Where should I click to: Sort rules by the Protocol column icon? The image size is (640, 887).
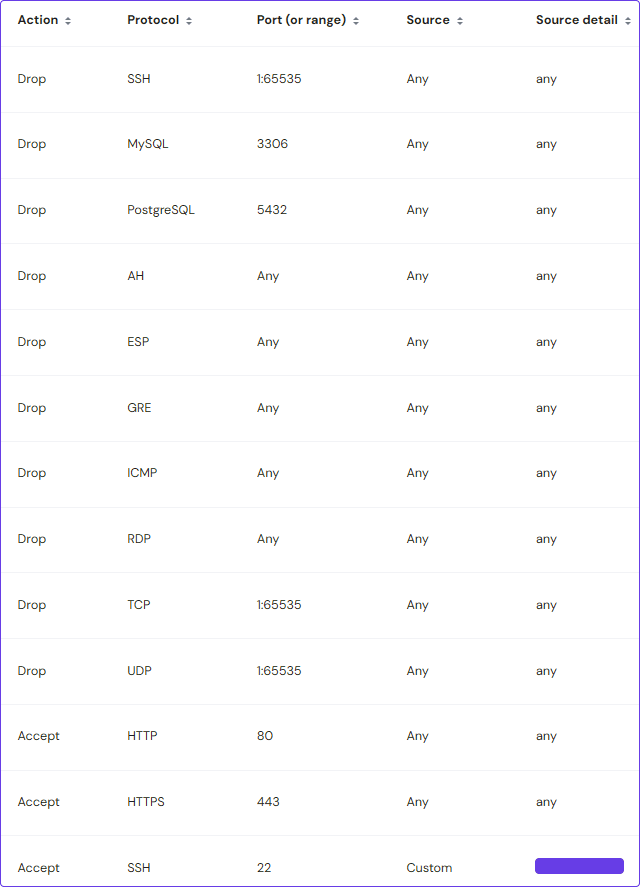189,21
